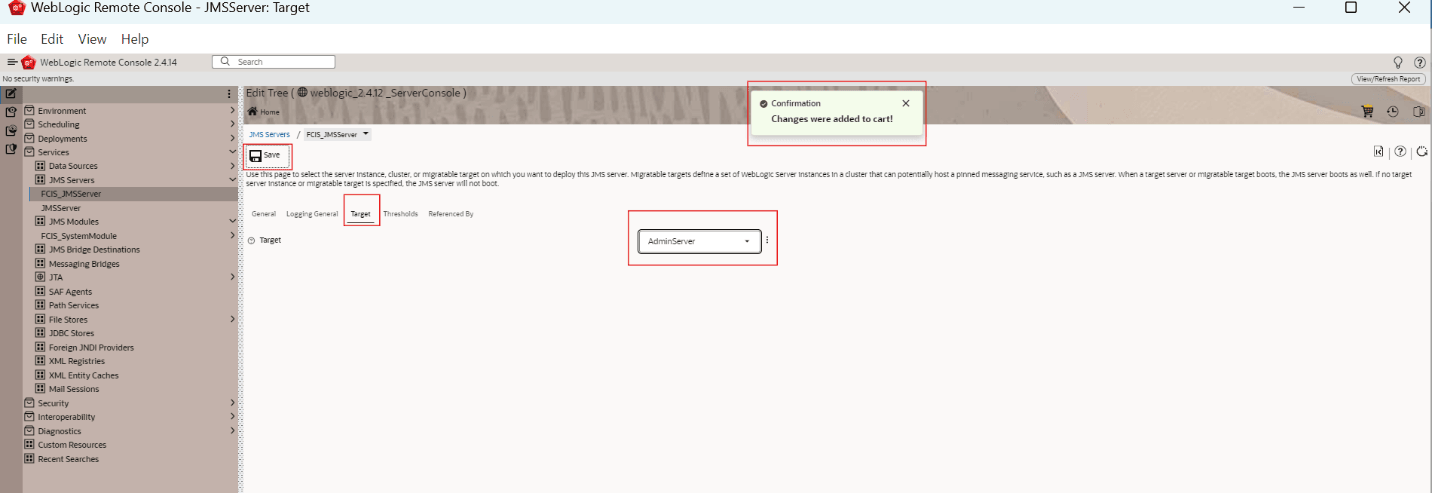This screenshot has height=493, width=1432.
Task: Click the Recent Searches grid icon
Action: click(30, 459)
